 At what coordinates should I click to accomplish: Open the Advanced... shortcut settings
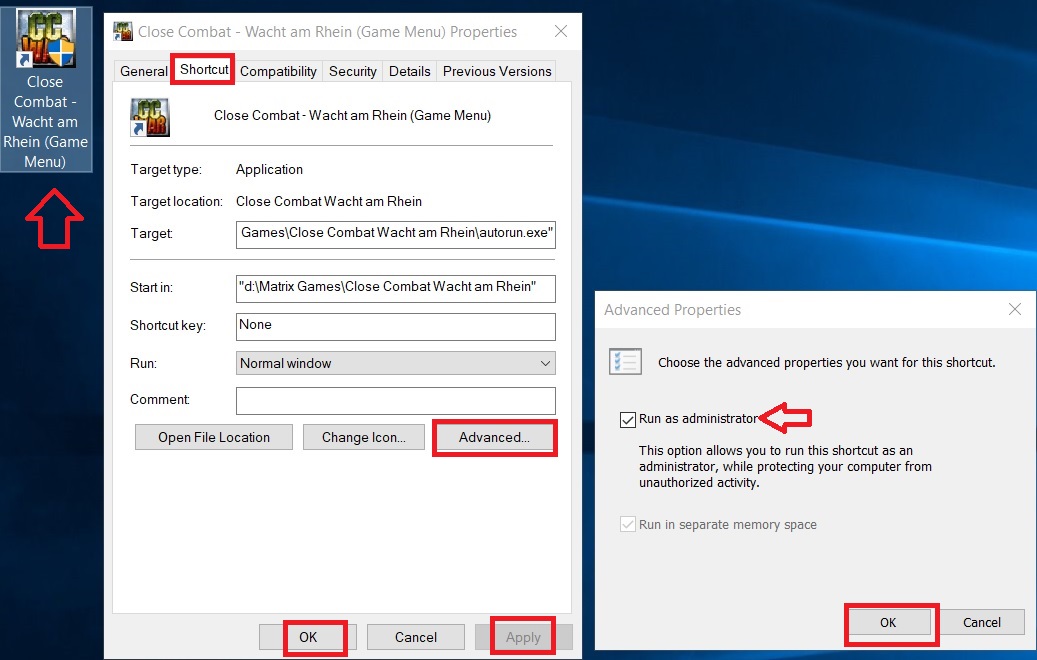[x=495, y=437]
